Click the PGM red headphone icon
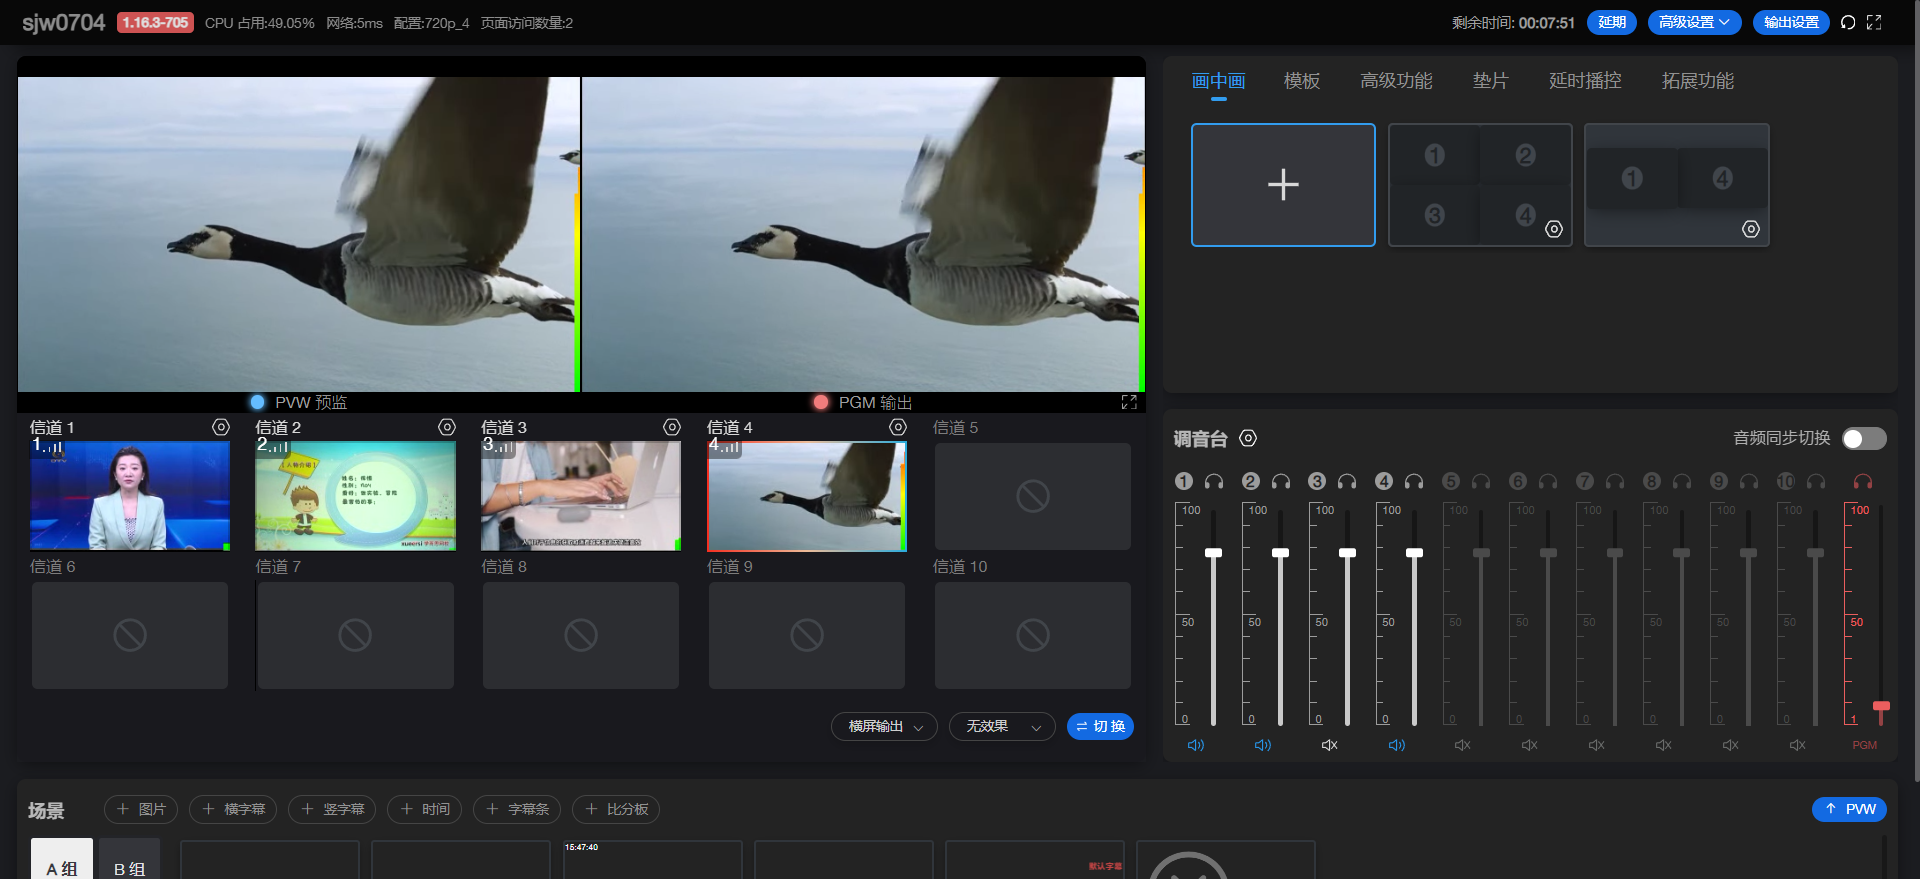 point(1862,482)
